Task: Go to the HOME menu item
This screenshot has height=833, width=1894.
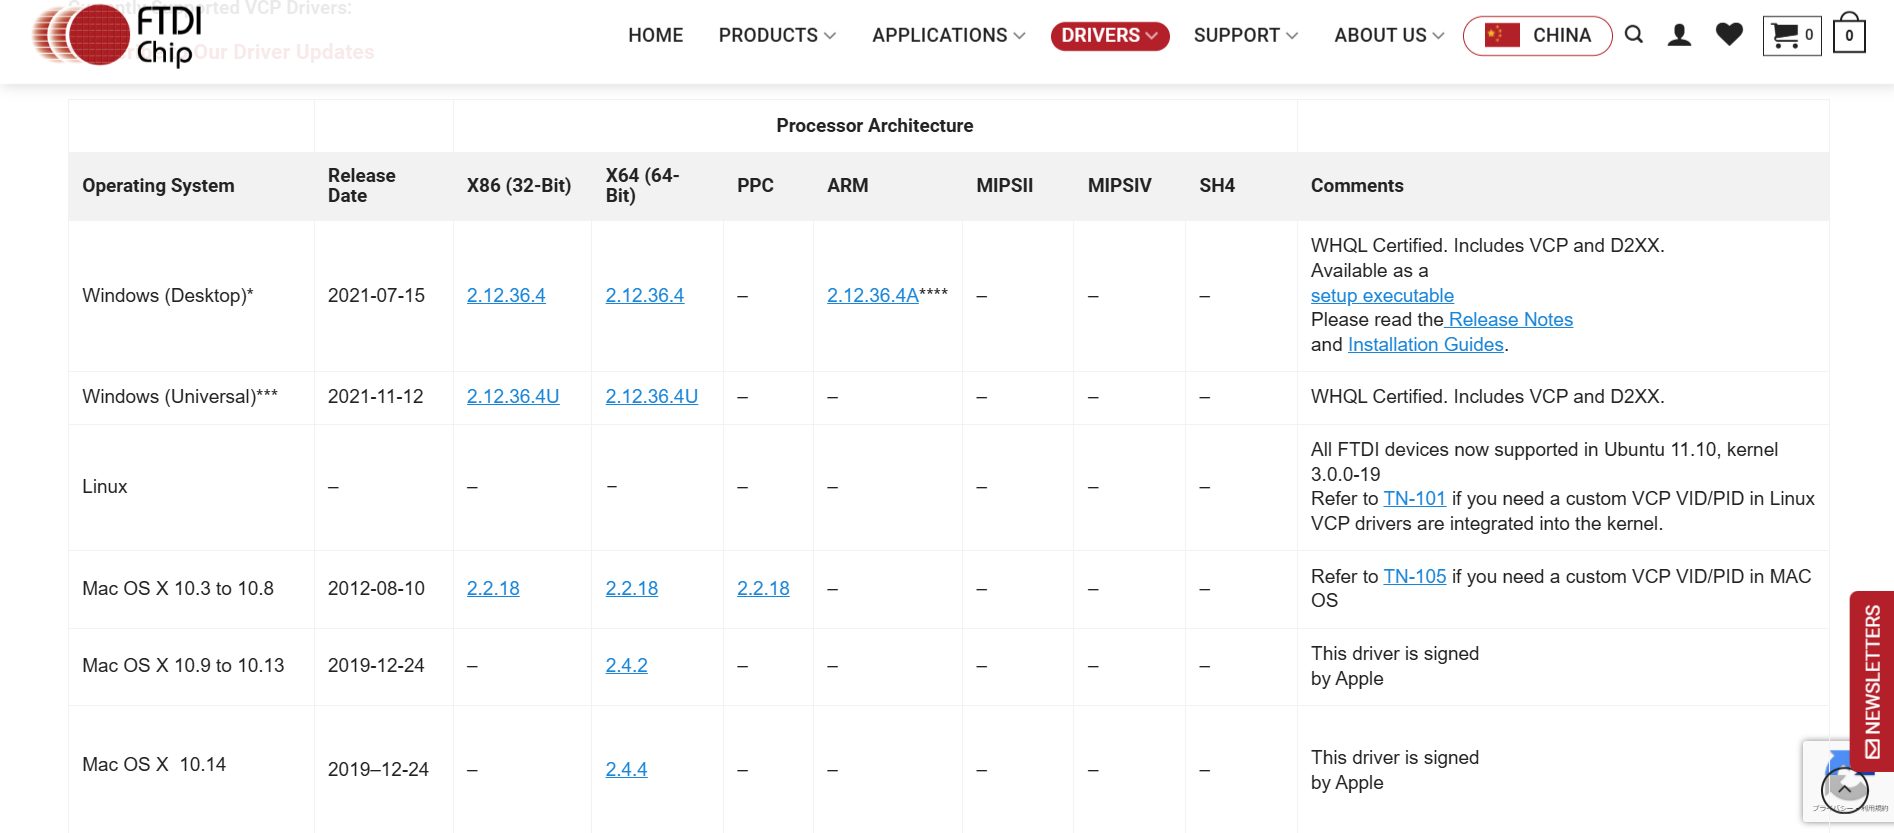Action: pyautogui.click(x=656, y=35)
